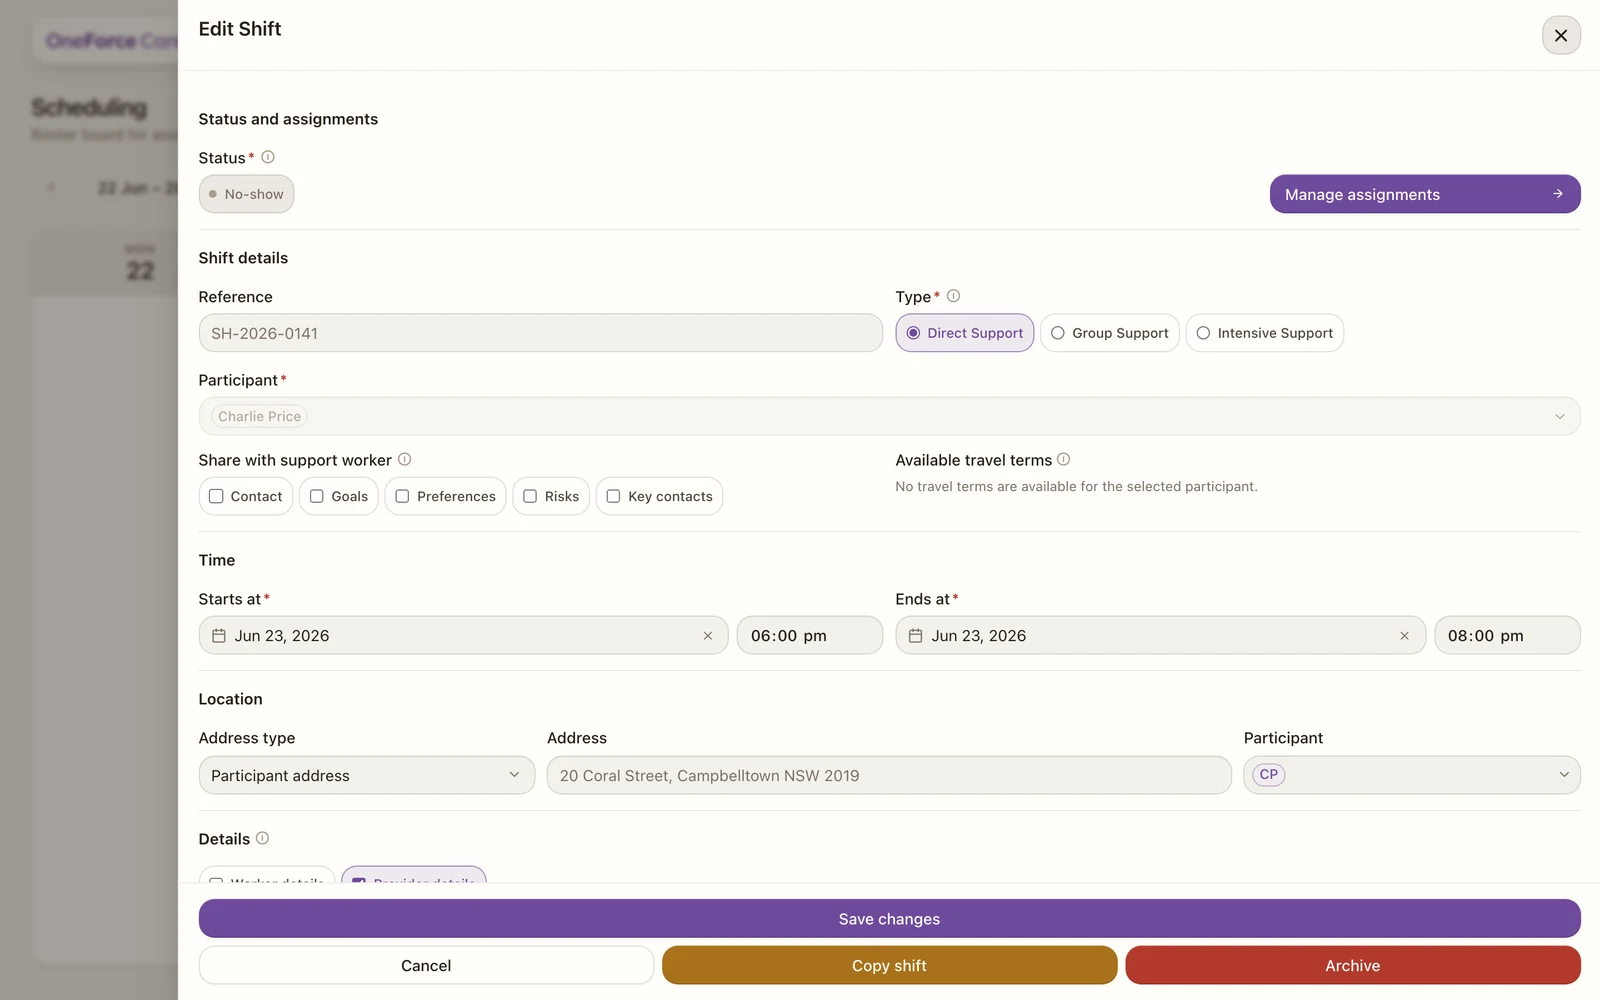Click the Reference field SH-2026-0141
1600x1000 pixels.
pyautogui.click(x=540, y=333)
